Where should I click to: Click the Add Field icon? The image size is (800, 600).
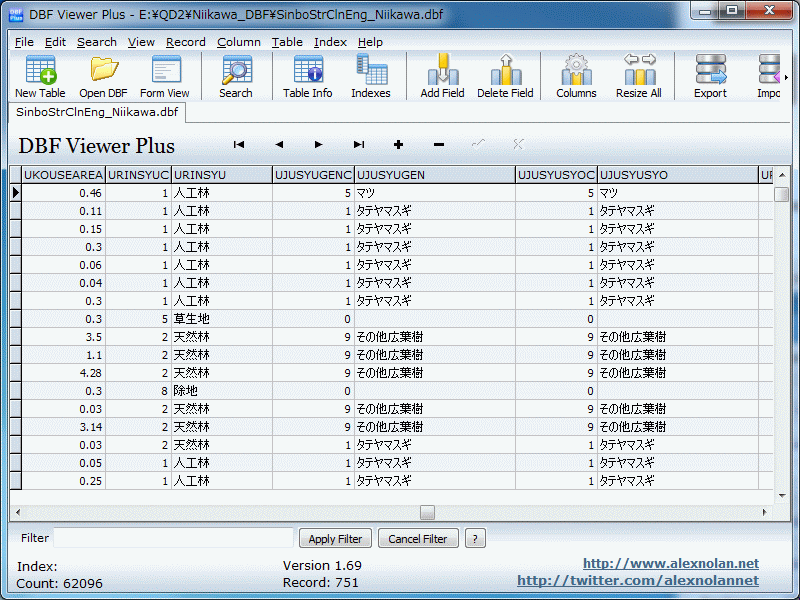click(x=442, y=76)
